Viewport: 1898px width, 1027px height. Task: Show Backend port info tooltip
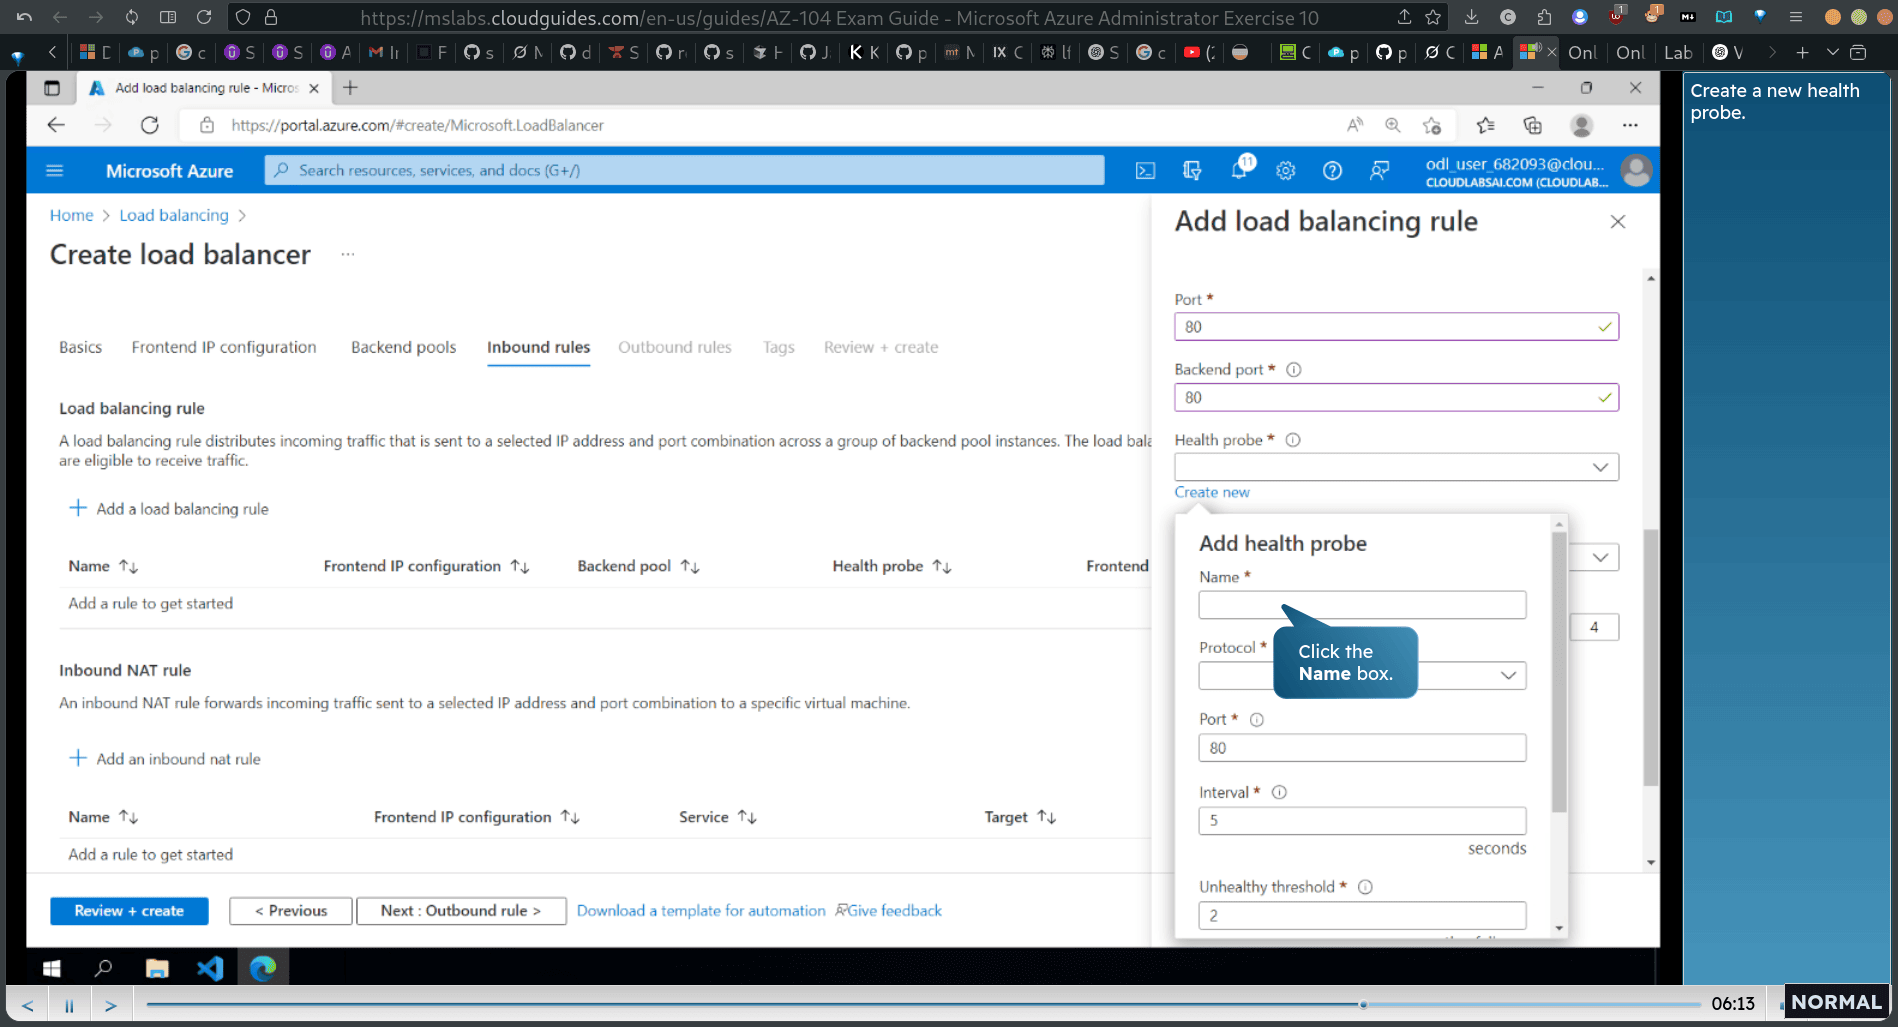tap(1293, 370)
